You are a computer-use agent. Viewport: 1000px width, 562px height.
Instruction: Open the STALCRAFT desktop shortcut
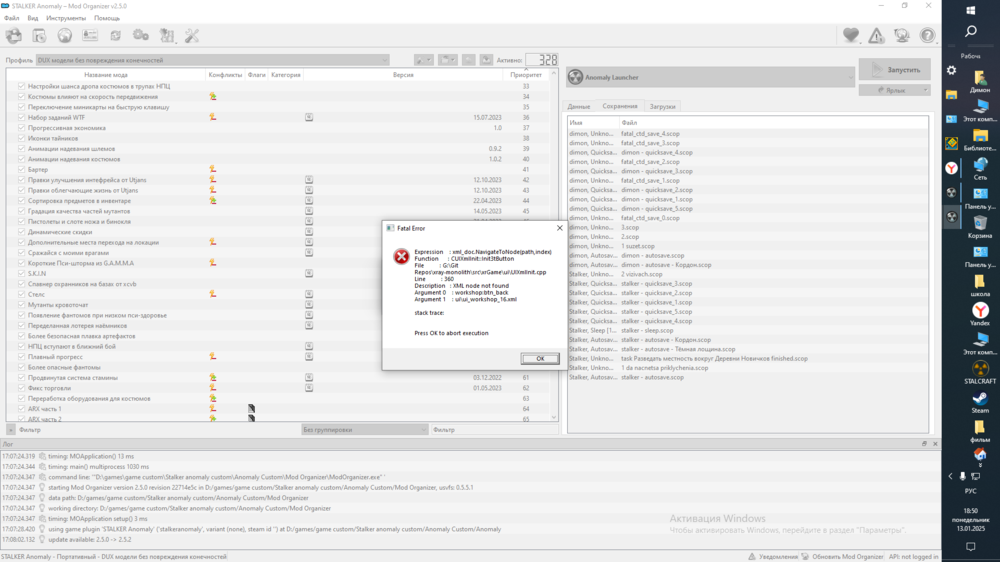coord(980,373)
